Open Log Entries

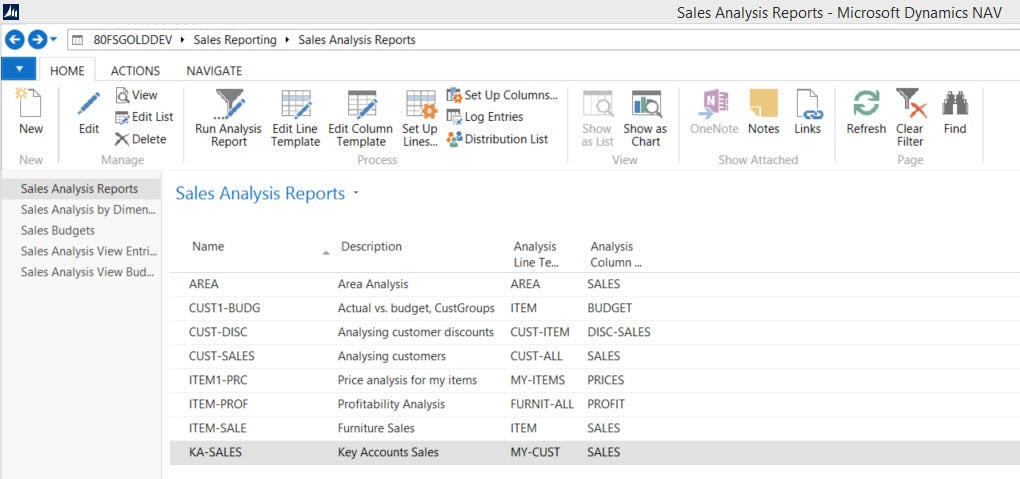(x=485, y=117)
